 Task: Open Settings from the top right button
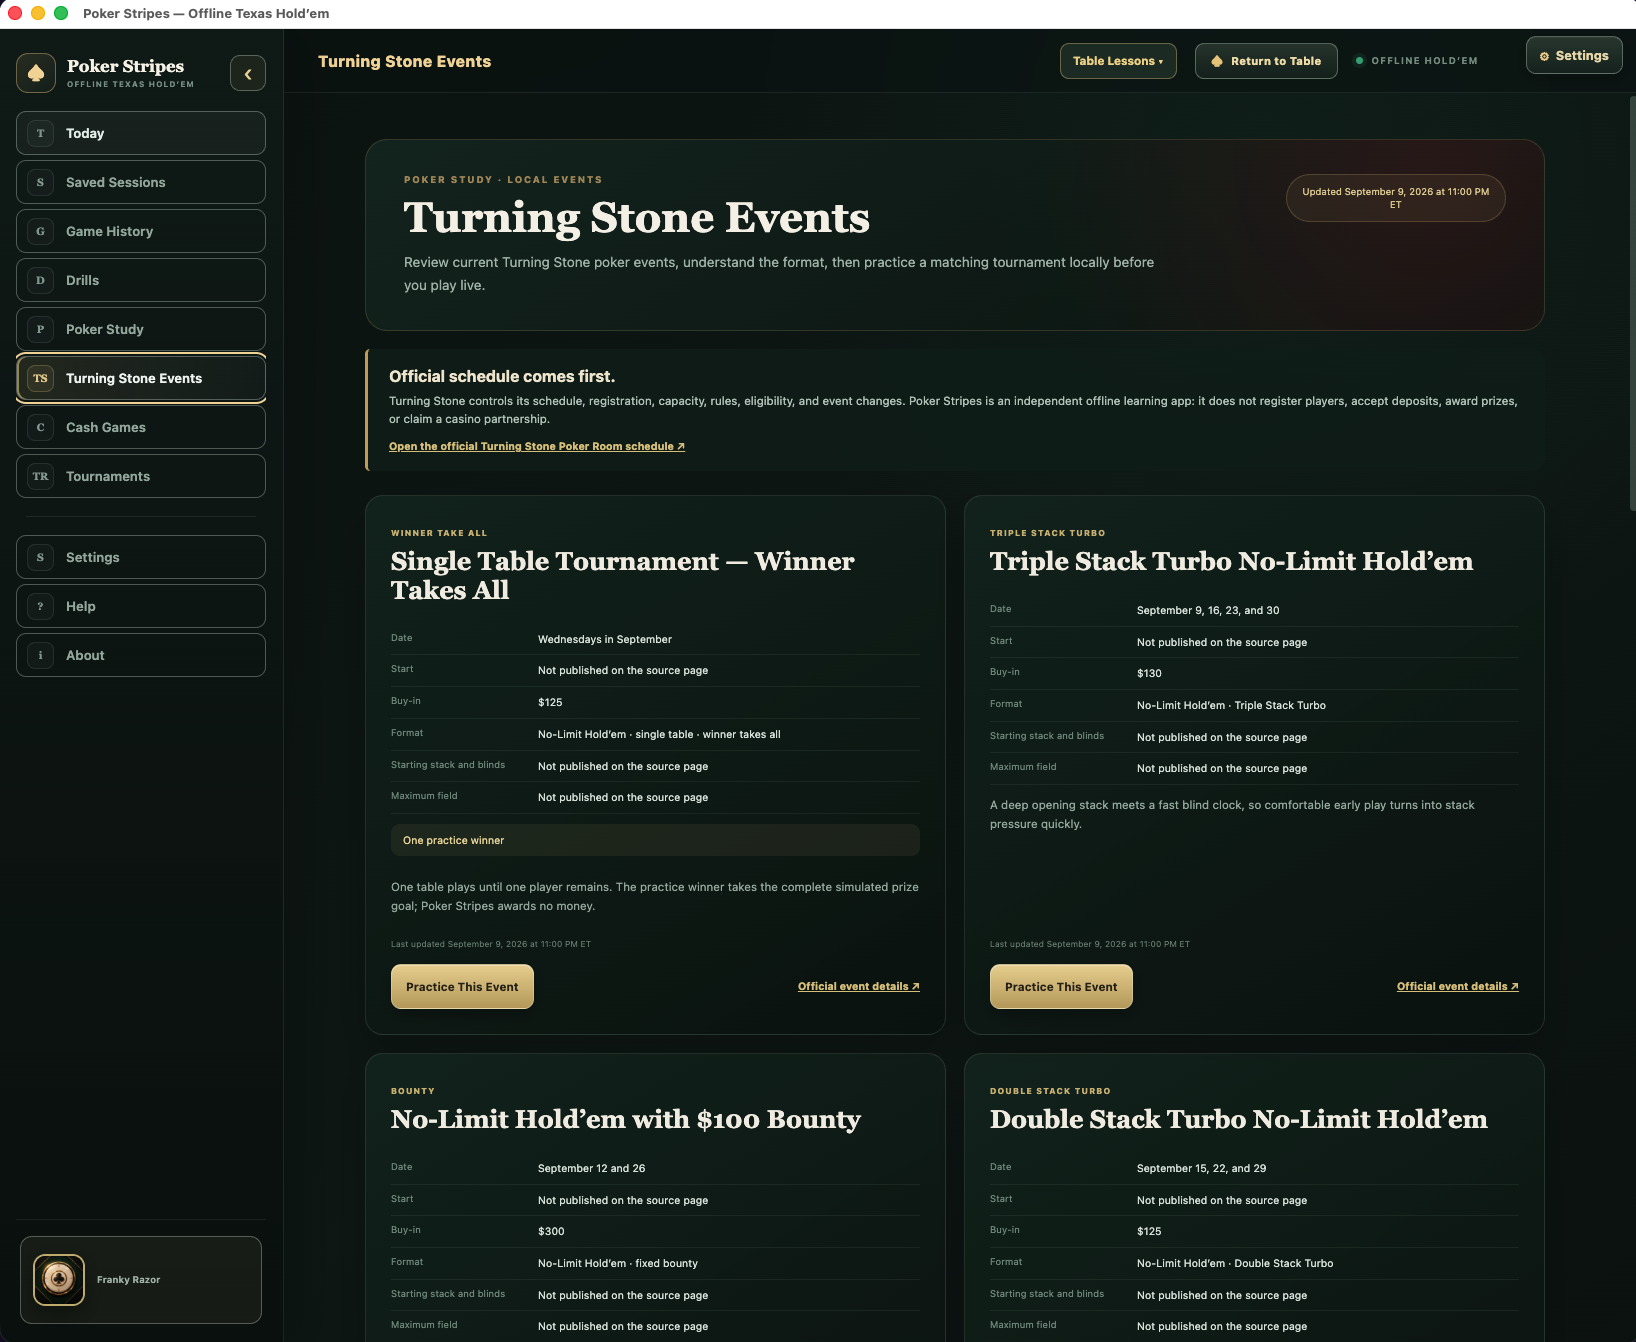(1574, 56)
